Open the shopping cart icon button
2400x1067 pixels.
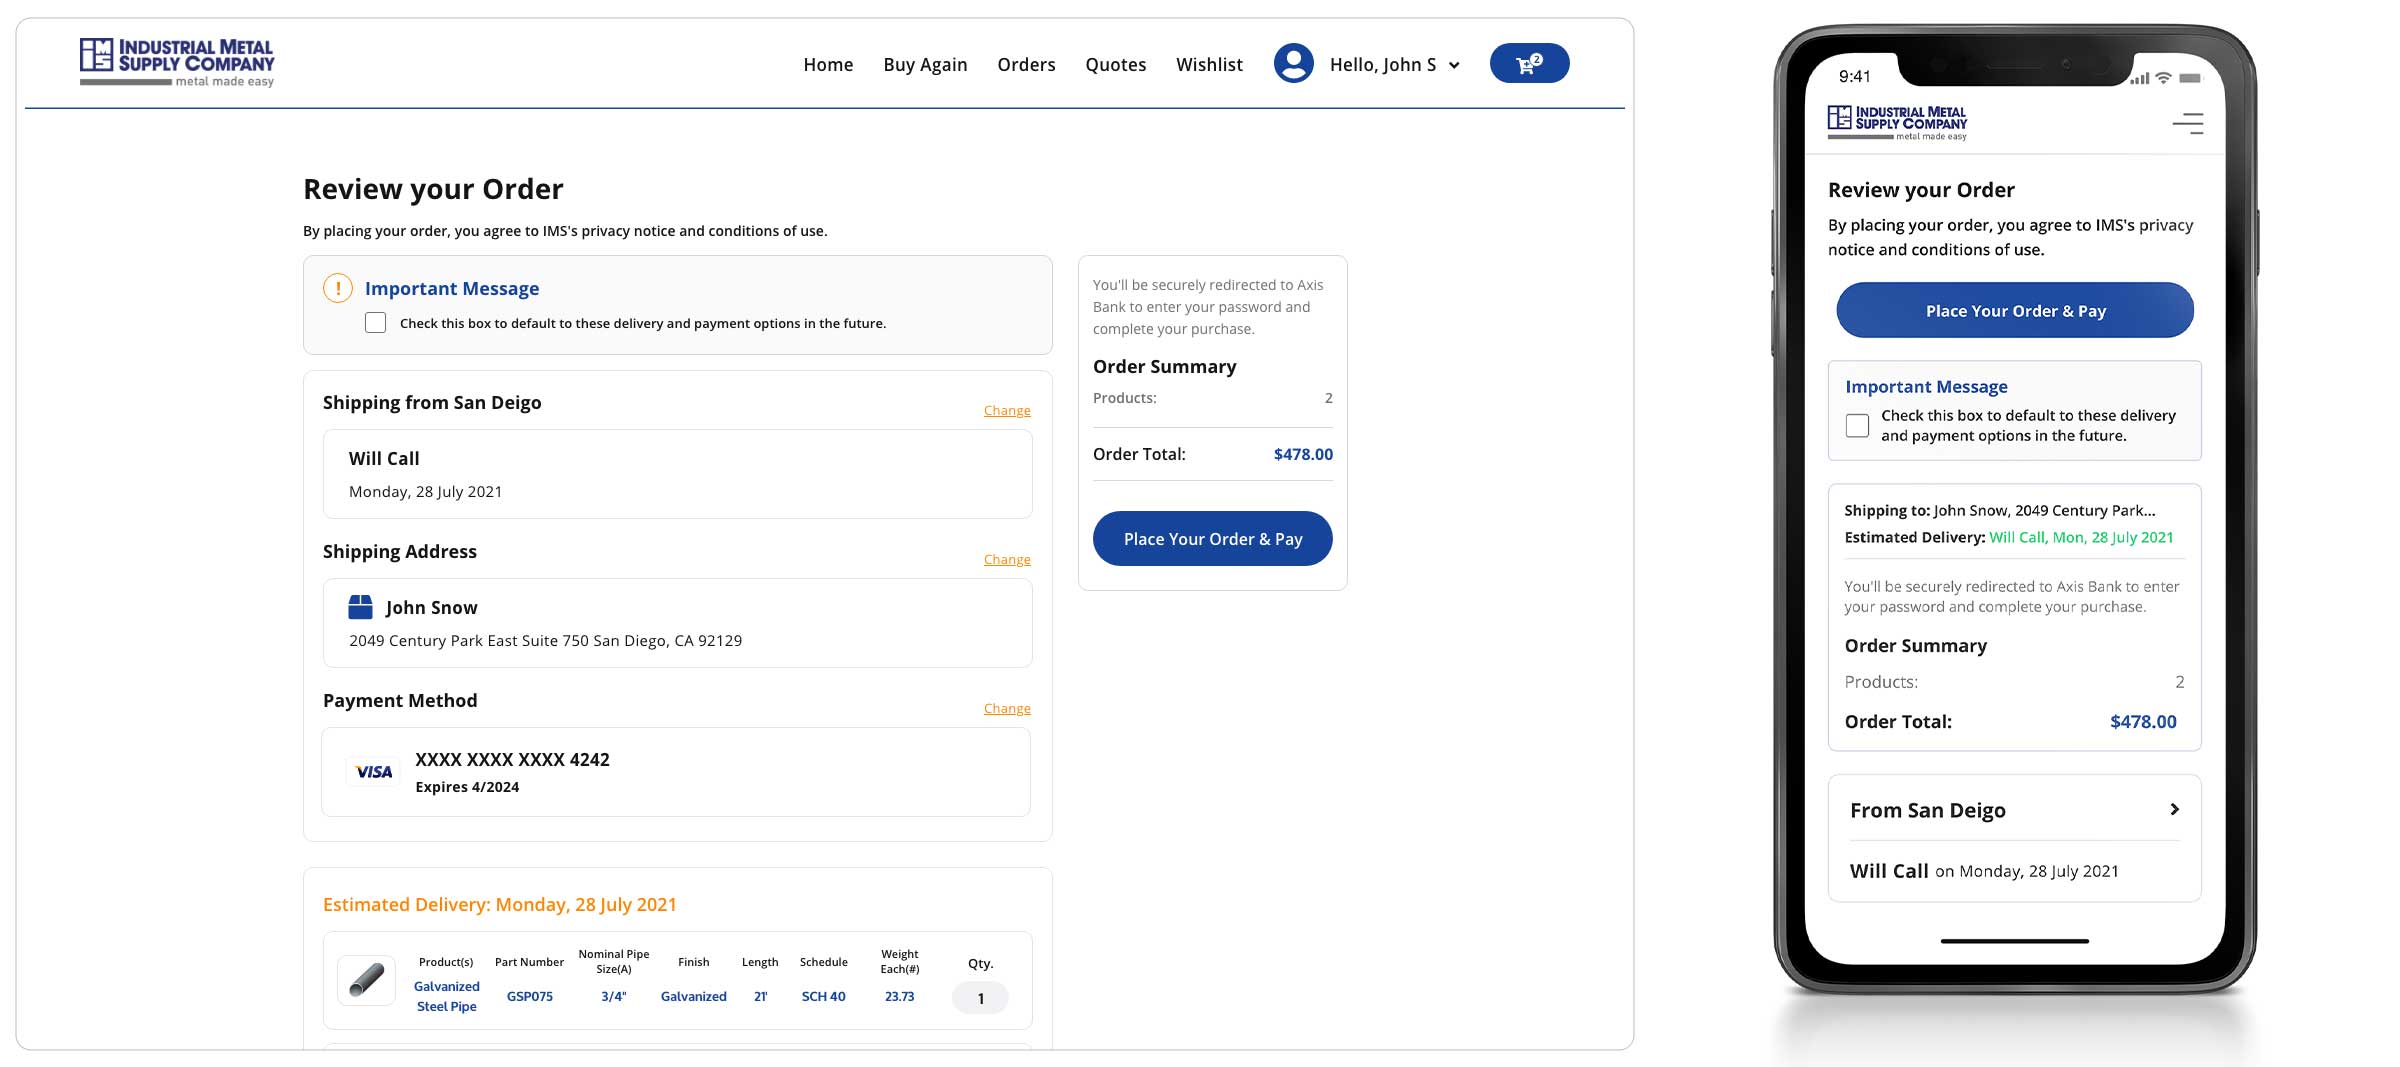point(1528,64)
